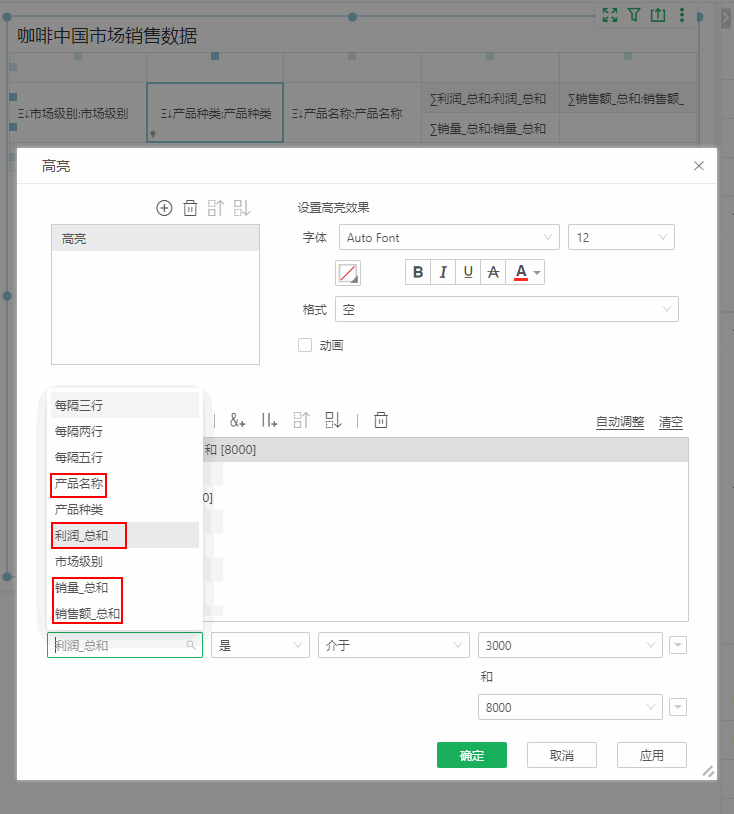Viewport: 734px width, 814px height.
Task: Click the 应用 button
Action: tap(651, 755)
